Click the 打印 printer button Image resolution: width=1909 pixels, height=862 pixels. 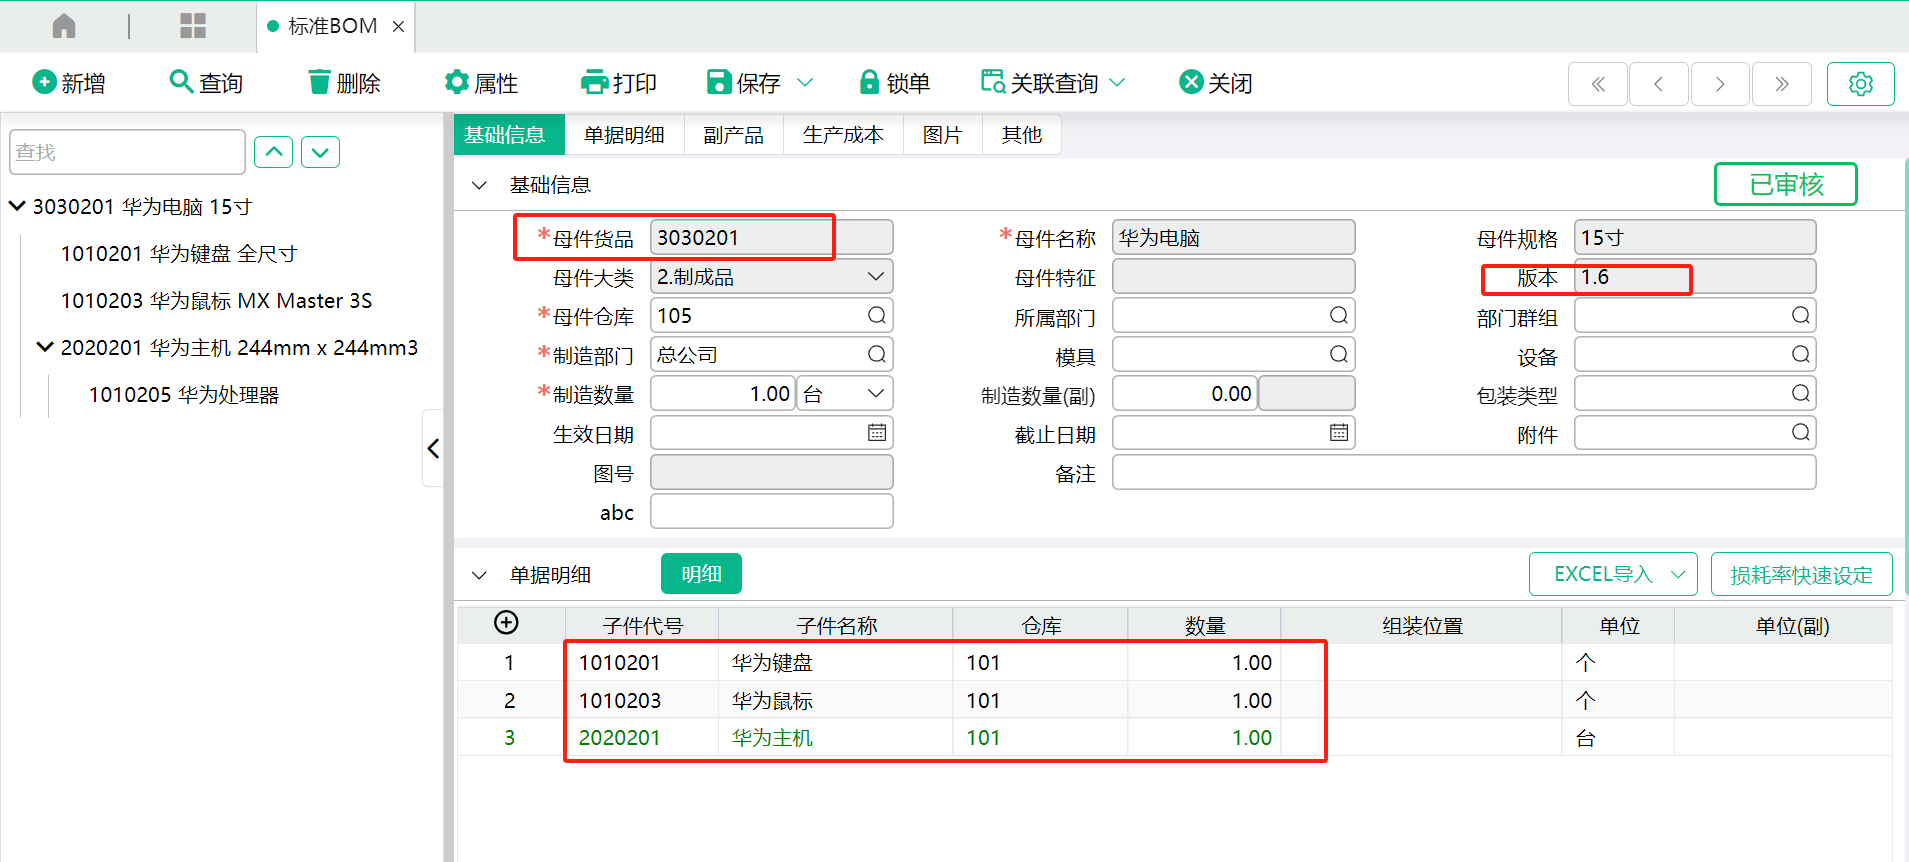[x=619, y=83]
